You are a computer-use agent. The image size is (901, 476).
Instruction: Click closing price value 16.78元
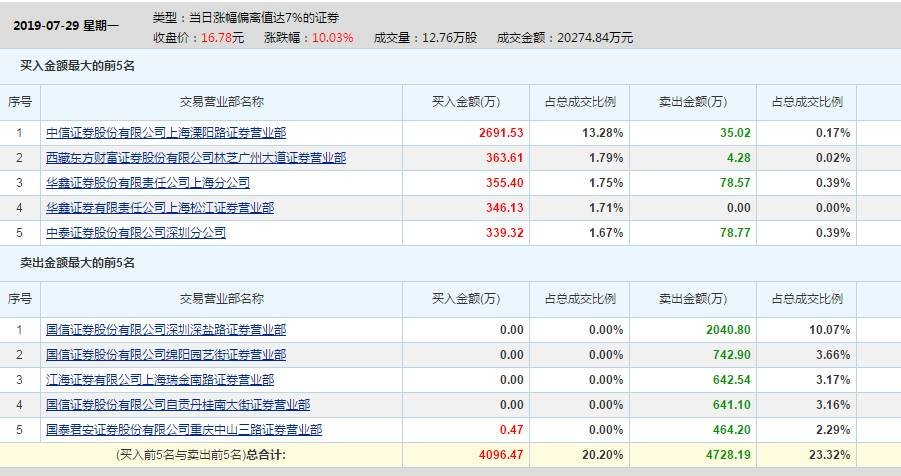pos(222,38)
